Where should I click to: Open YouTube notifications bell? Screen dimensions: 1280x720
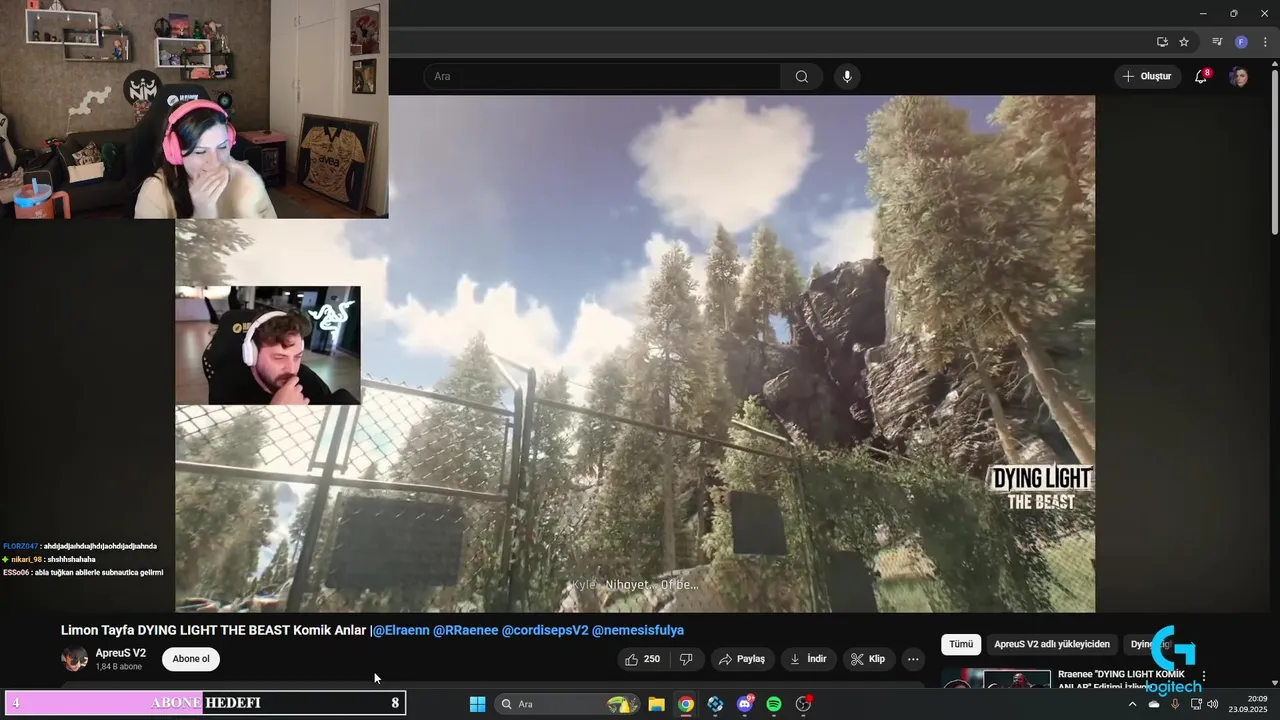pyautogui.click(x=1201, y=77)
